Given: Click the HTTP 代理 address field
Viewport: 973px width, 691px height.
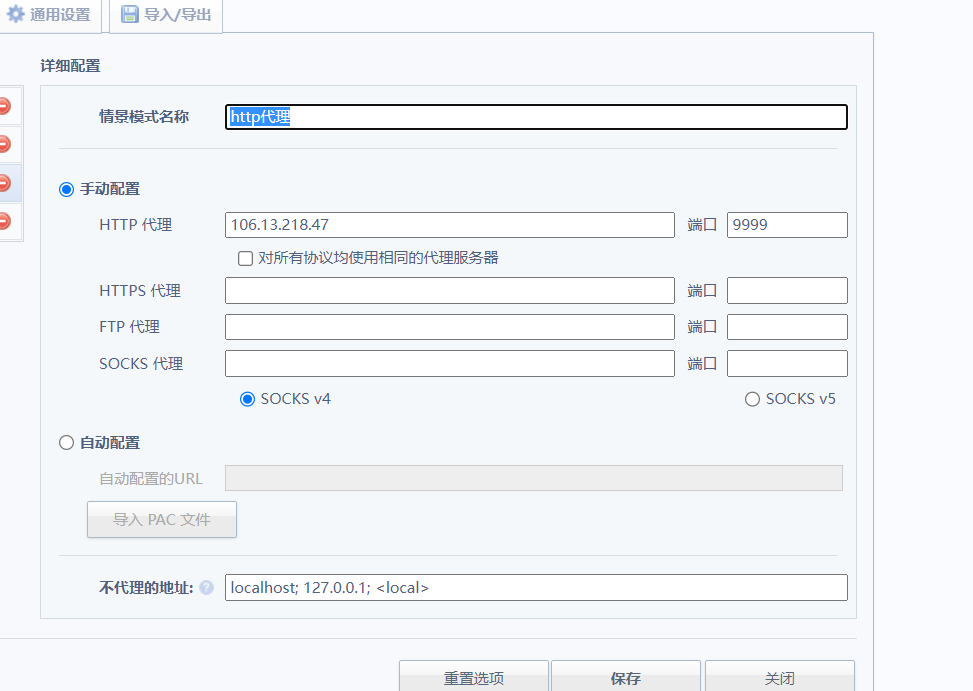Looking at the screenshot, I should 450,225.
